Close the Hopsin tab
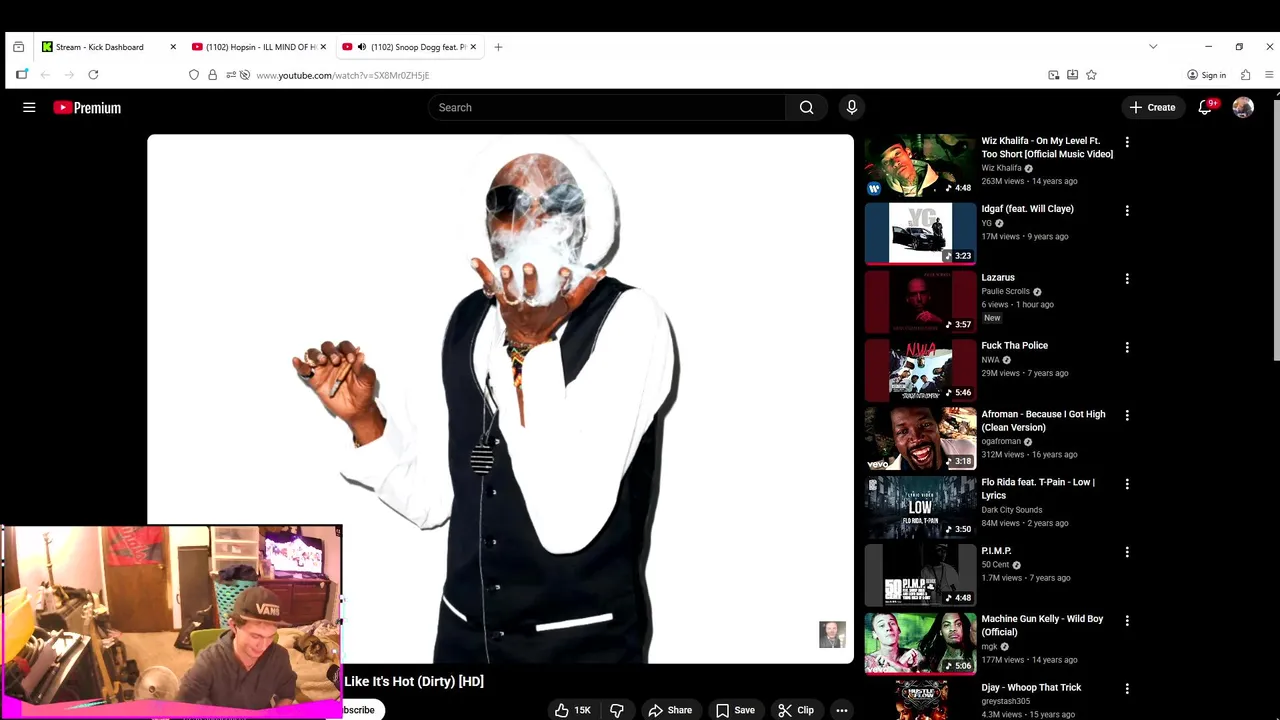Viewport: 1280px width, 720px height. (323, 47)
